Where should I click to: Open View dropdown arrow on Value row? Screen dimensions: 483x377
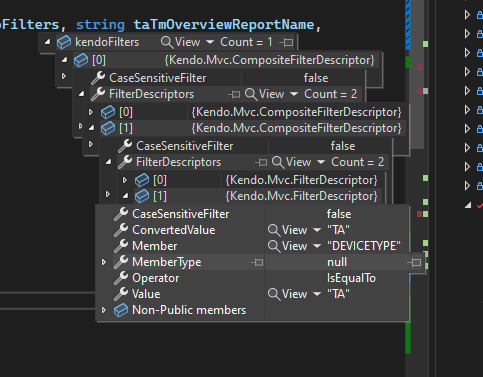point(317,294)
